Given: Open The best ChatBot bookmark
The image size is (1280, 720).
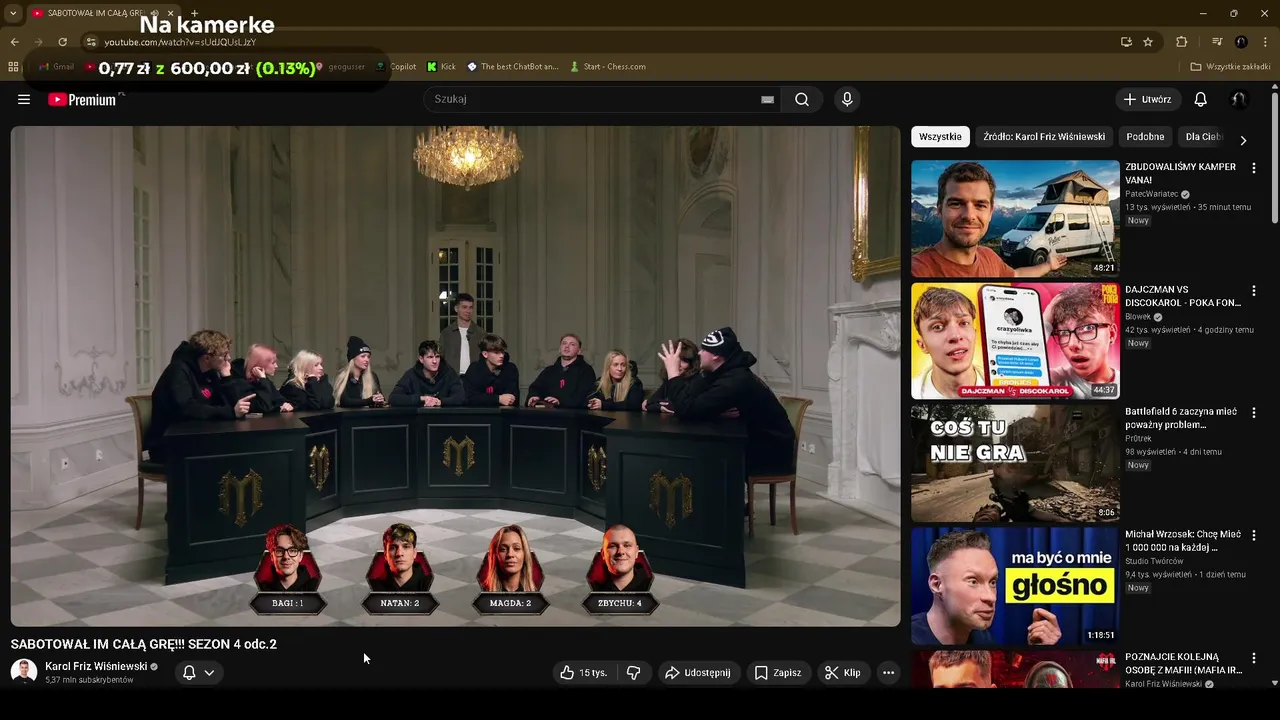Looking at the screenshot, I should (513, 67).
